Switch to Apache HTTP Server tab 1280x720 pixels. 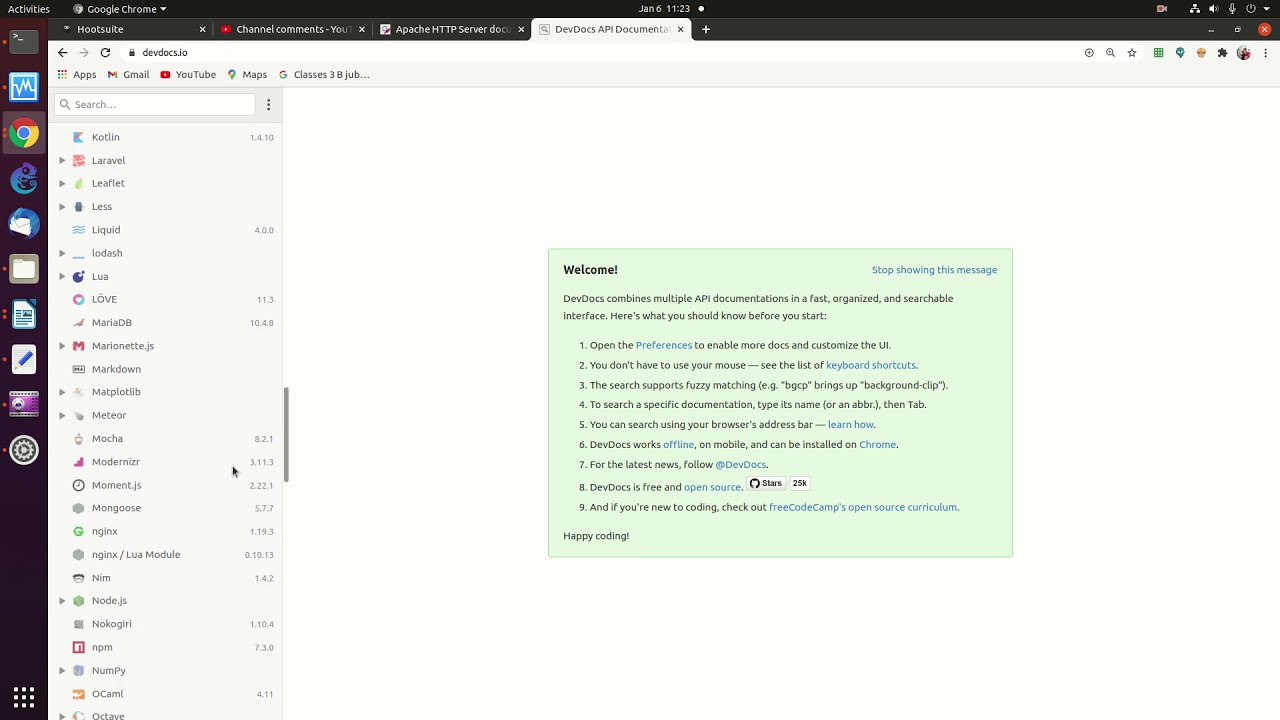click(x=452, y=29)
